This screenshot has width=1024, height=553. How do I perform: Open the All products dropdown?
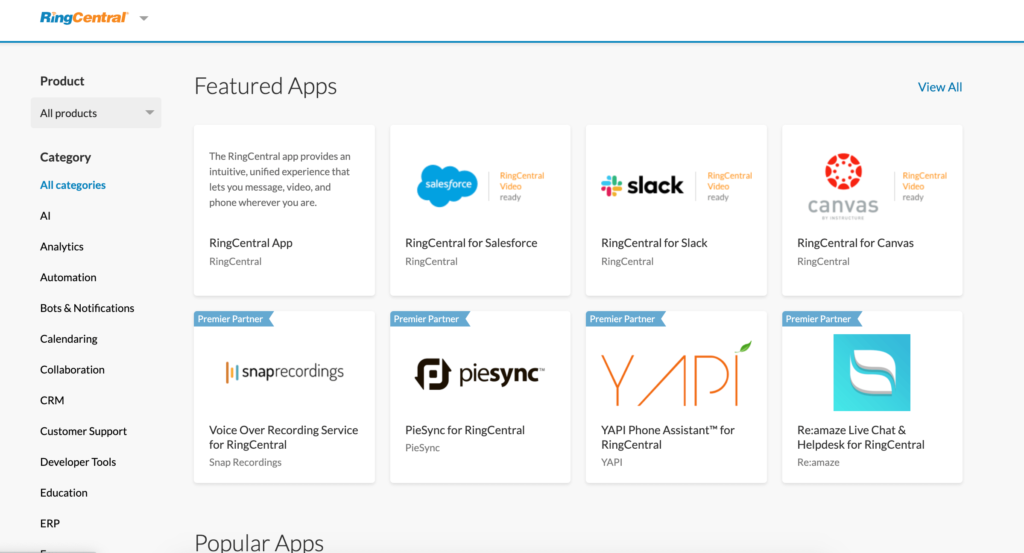point(96,113)
